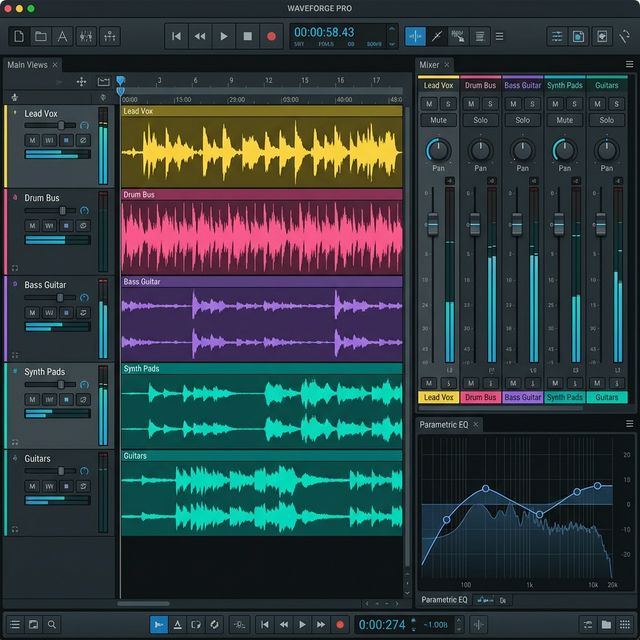Expand the Bass Guitar track lane icon
Screen dimensions: 640x640
15,355
